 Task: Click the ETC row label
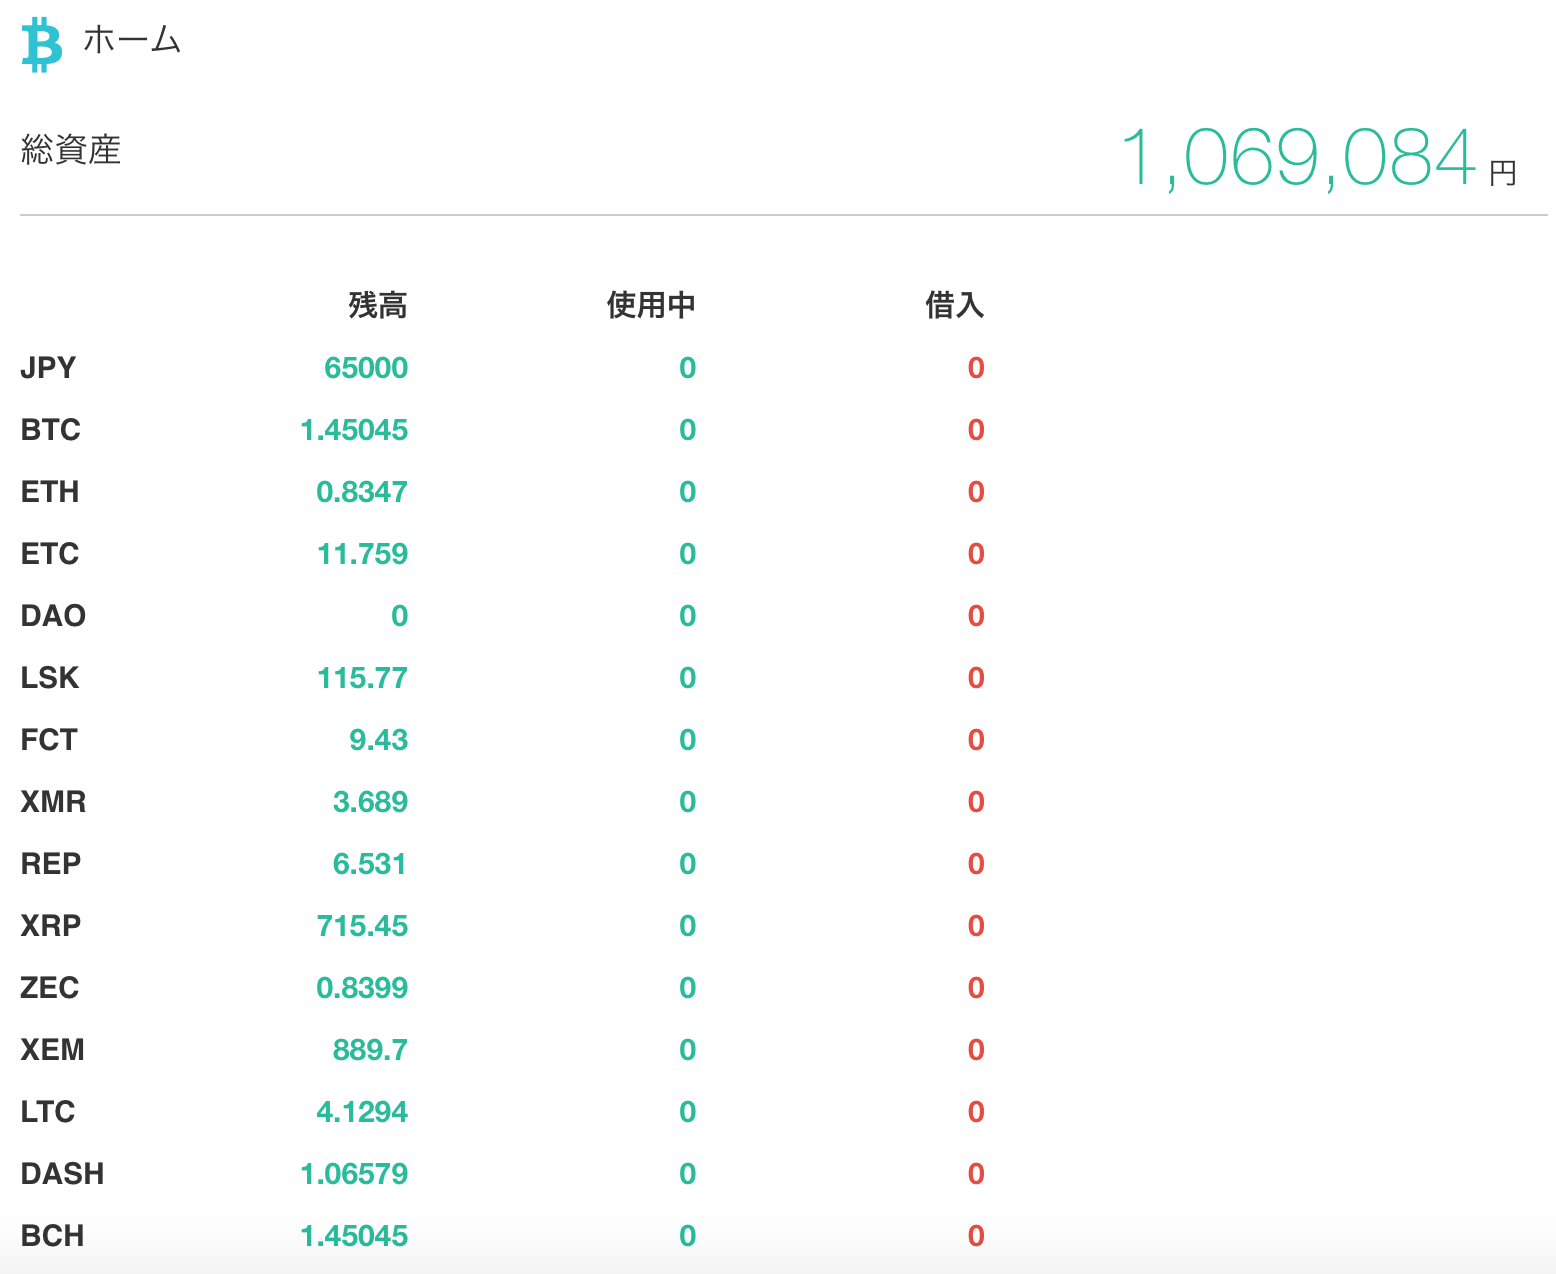click(x=50, y=553)
